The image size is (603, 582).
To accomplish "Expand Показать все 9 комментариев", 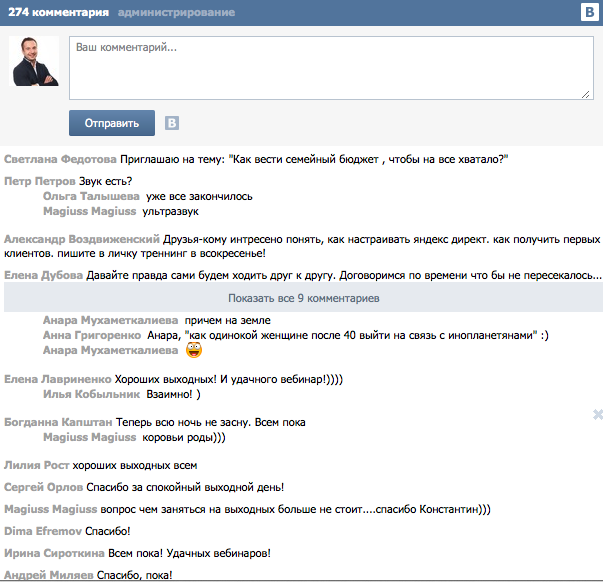I will click(x=303, y=298).
